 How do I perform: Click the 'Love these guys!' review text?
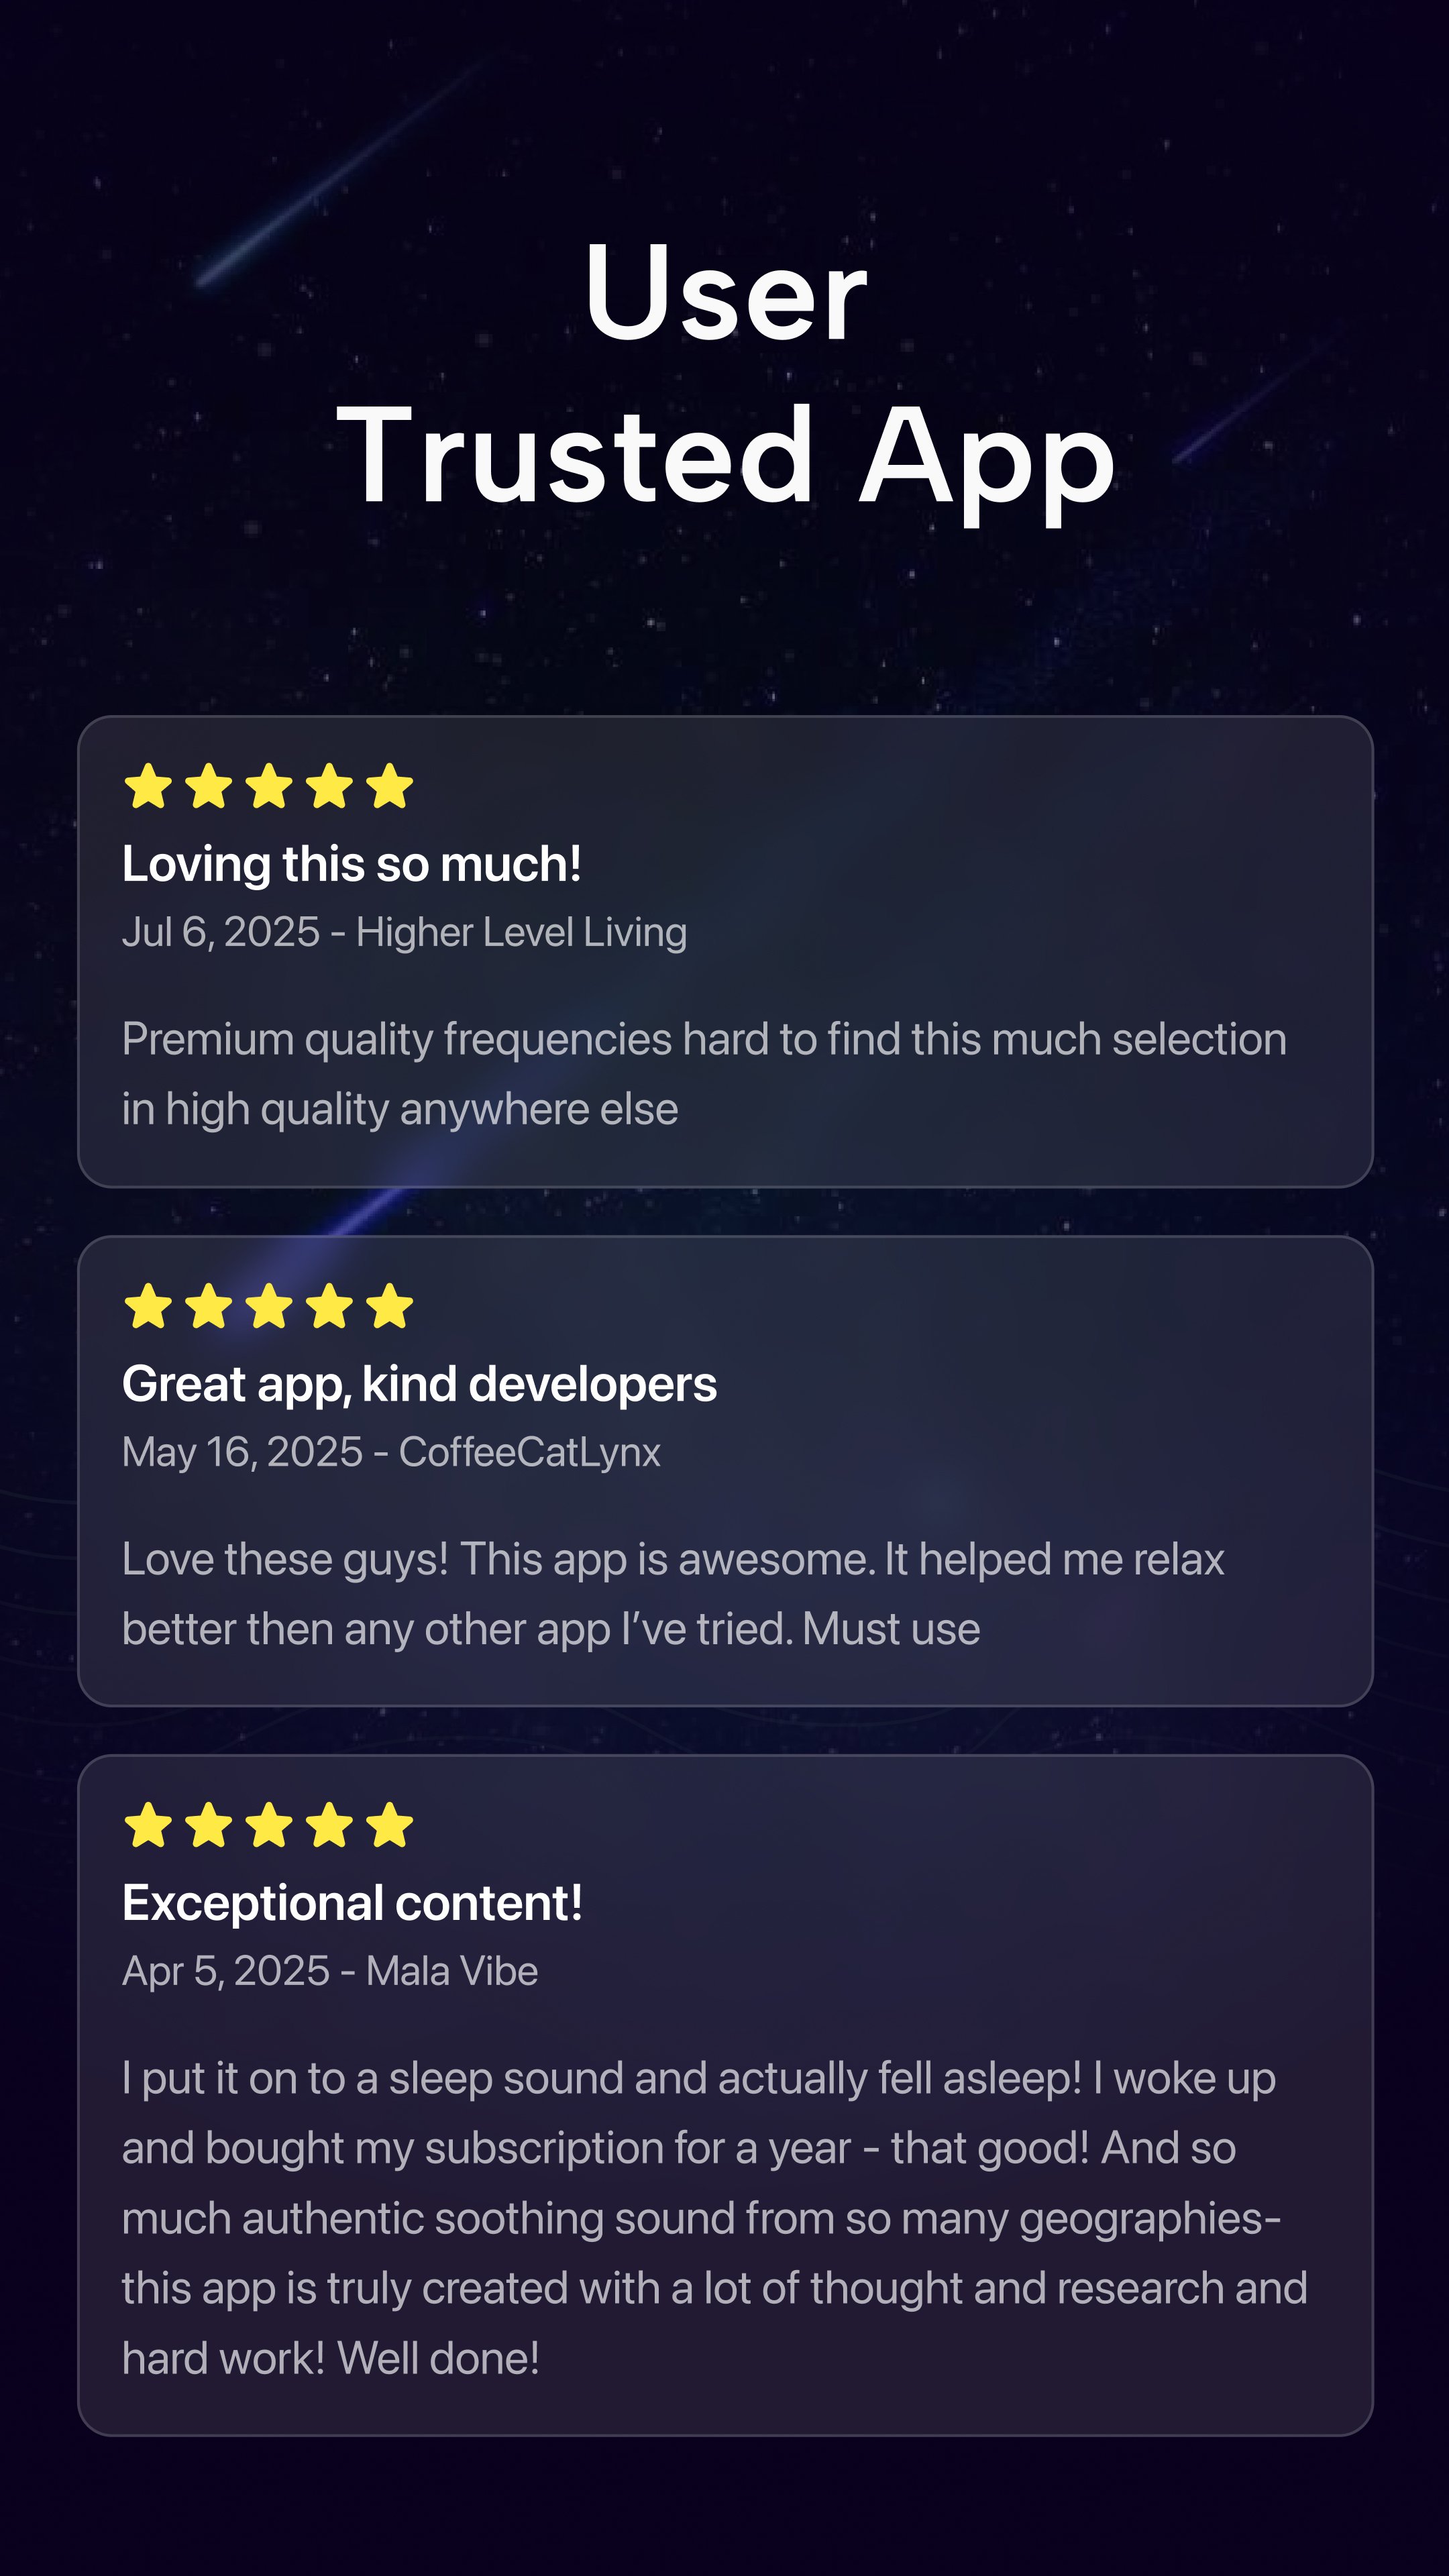(673, 1594)
